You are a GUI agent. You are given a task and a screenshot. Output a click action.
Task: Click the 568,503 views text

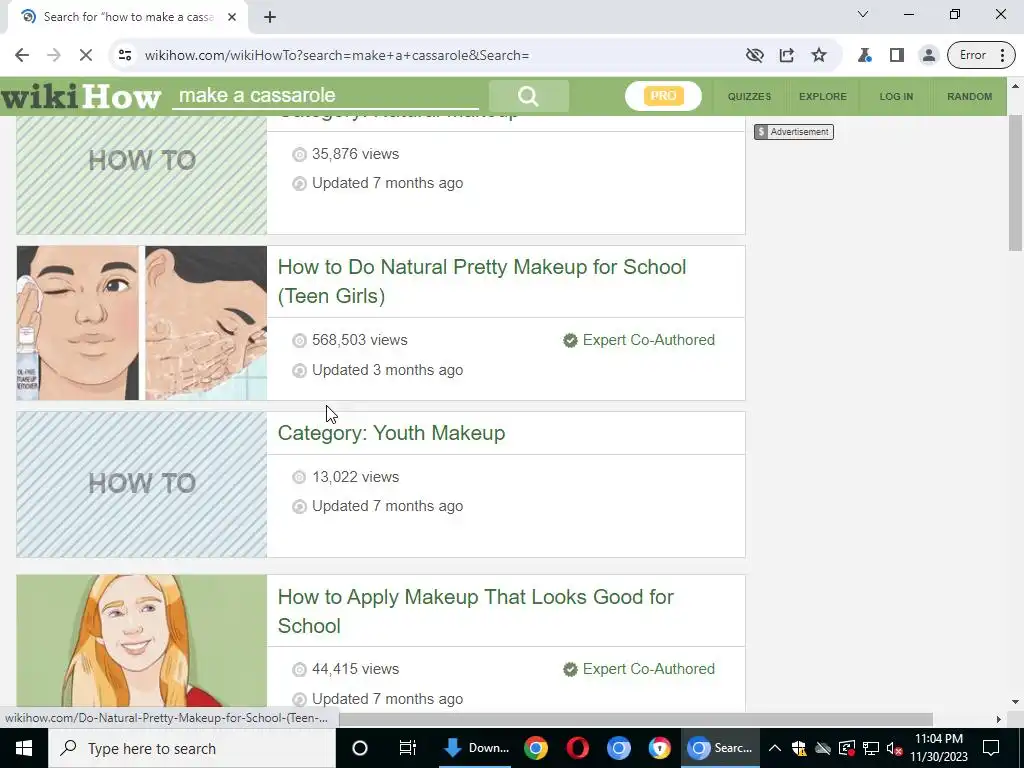(359, 340)
